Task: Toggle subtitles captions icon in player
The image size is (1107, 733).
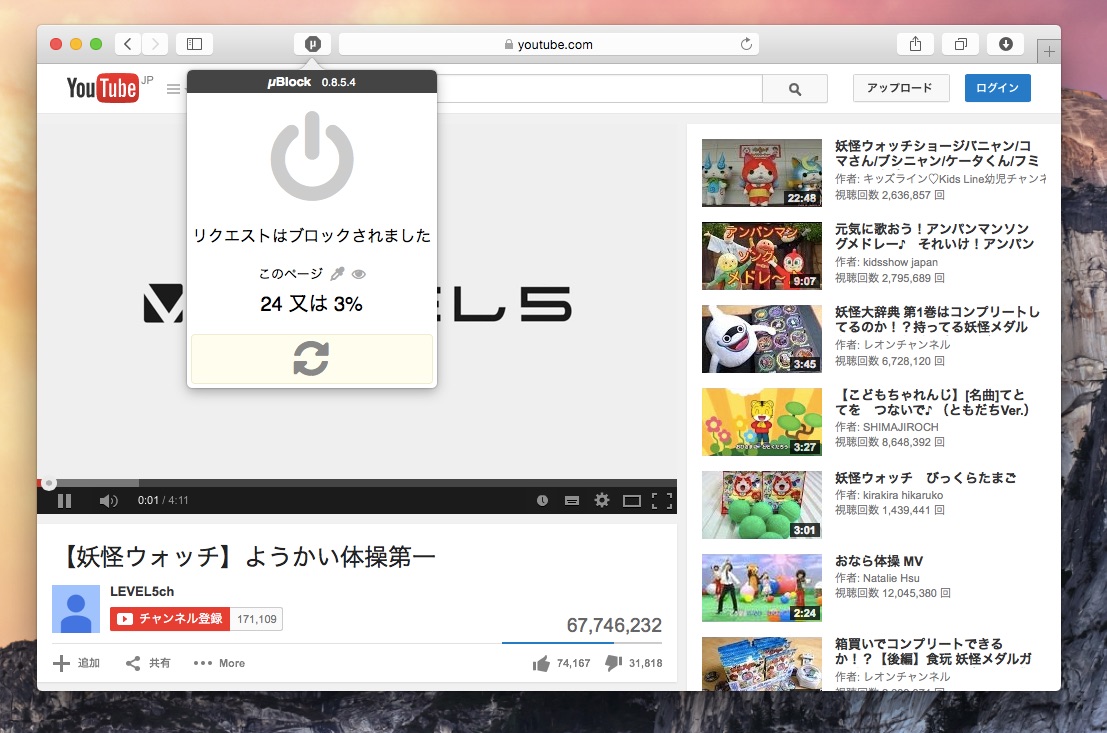Action: 572,501
